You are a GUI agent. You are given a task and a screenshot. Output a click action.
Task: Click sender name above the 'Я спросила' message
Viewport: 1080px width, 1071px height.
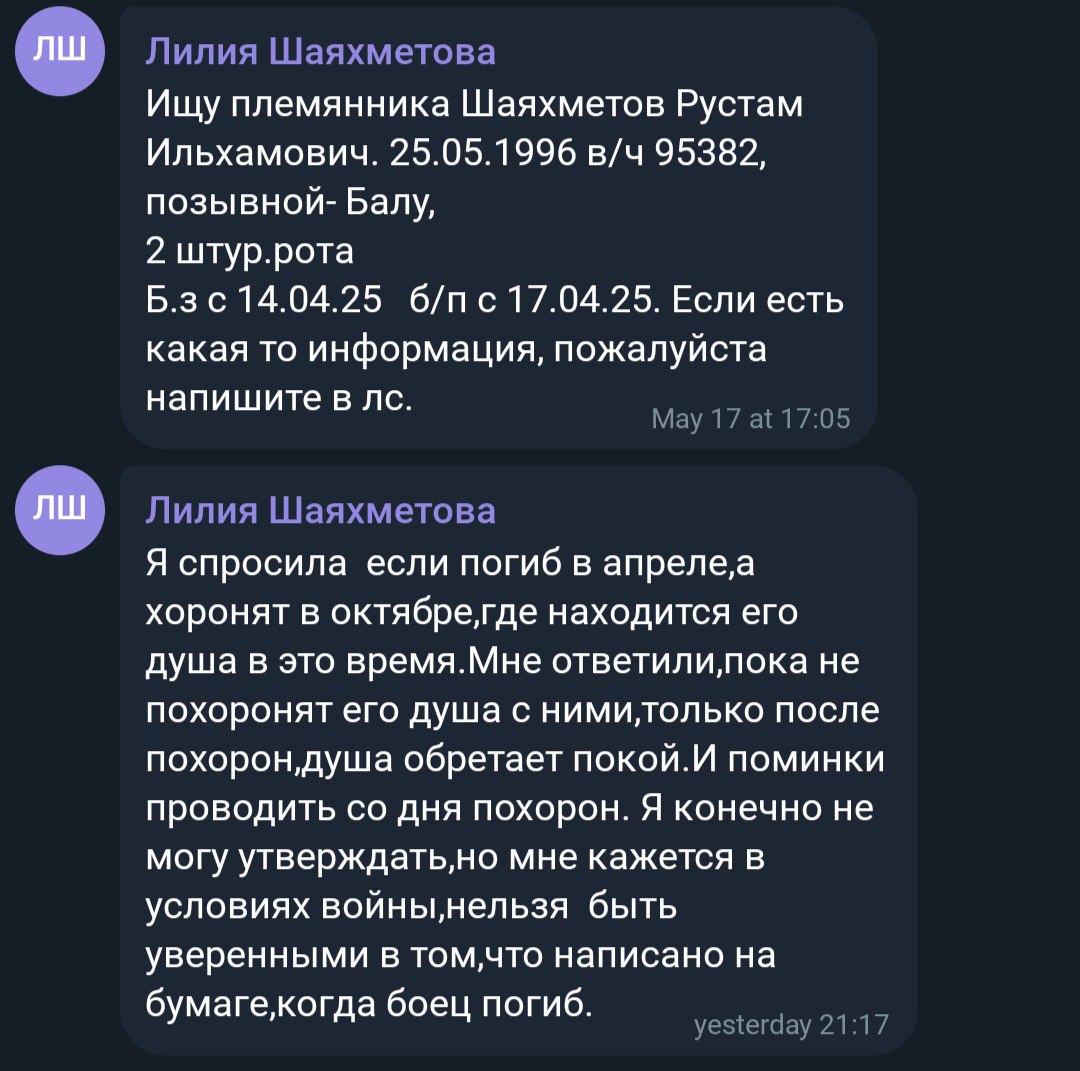click(x=320, y=511)
